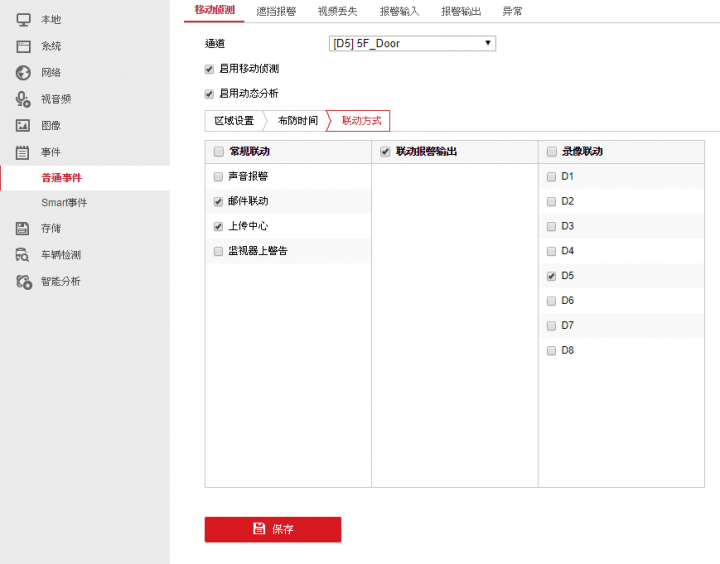Screen dimensions: 720x564
Task: Switch to the 移动侦测 tab
Action: point(214,10)
